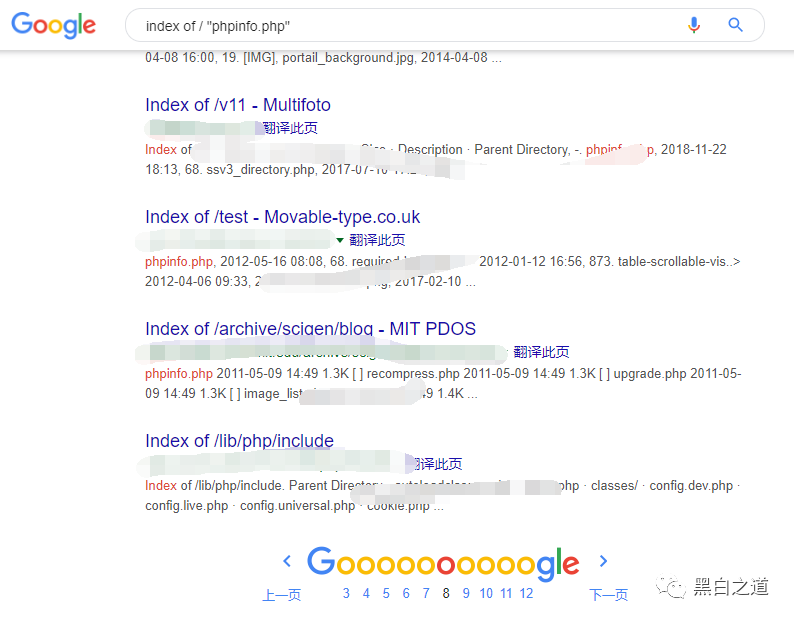Viewport: 794px width, 621px height.
Task: Expand the green dropdown arrow under Movable-type result
Action: 340,240
